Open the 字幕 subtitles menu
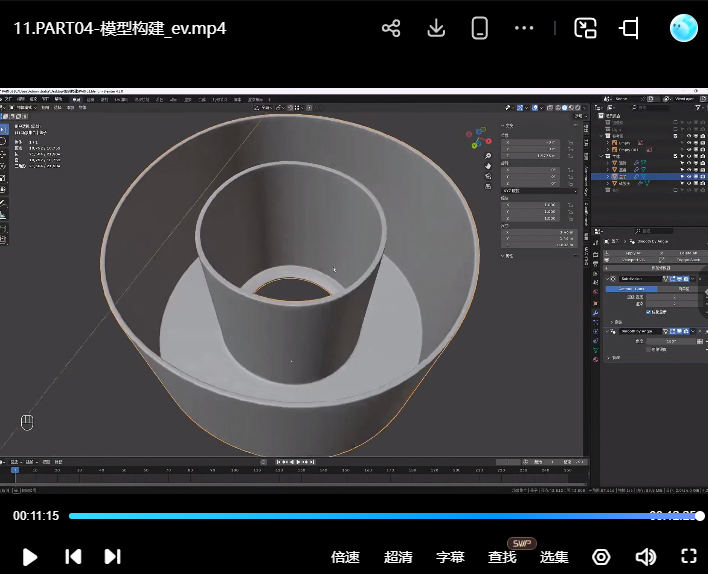 450,557
